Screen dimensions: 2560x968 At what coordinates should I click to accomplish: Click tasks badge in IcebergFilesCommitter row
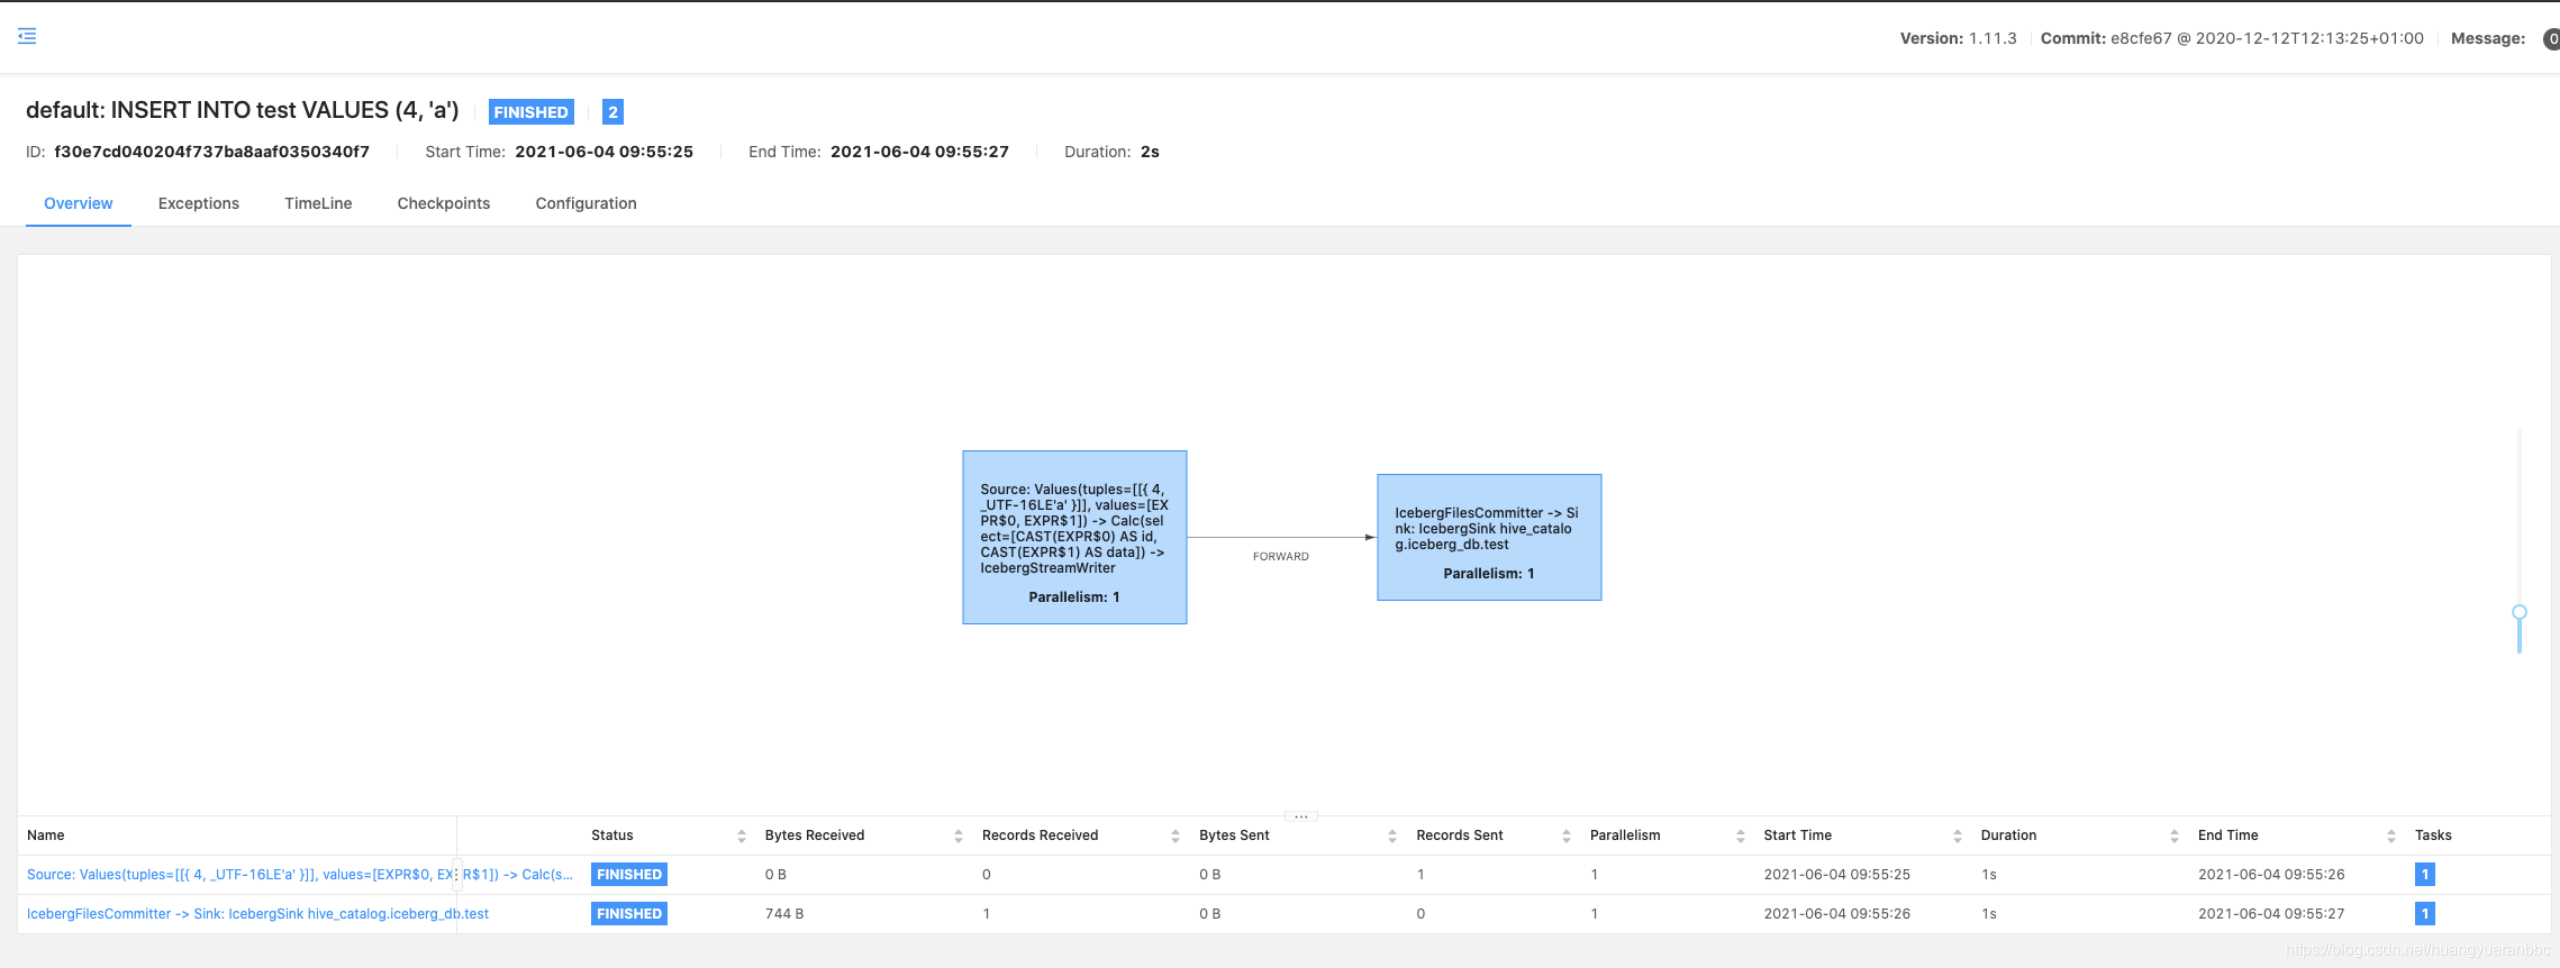click(2424, 914)
